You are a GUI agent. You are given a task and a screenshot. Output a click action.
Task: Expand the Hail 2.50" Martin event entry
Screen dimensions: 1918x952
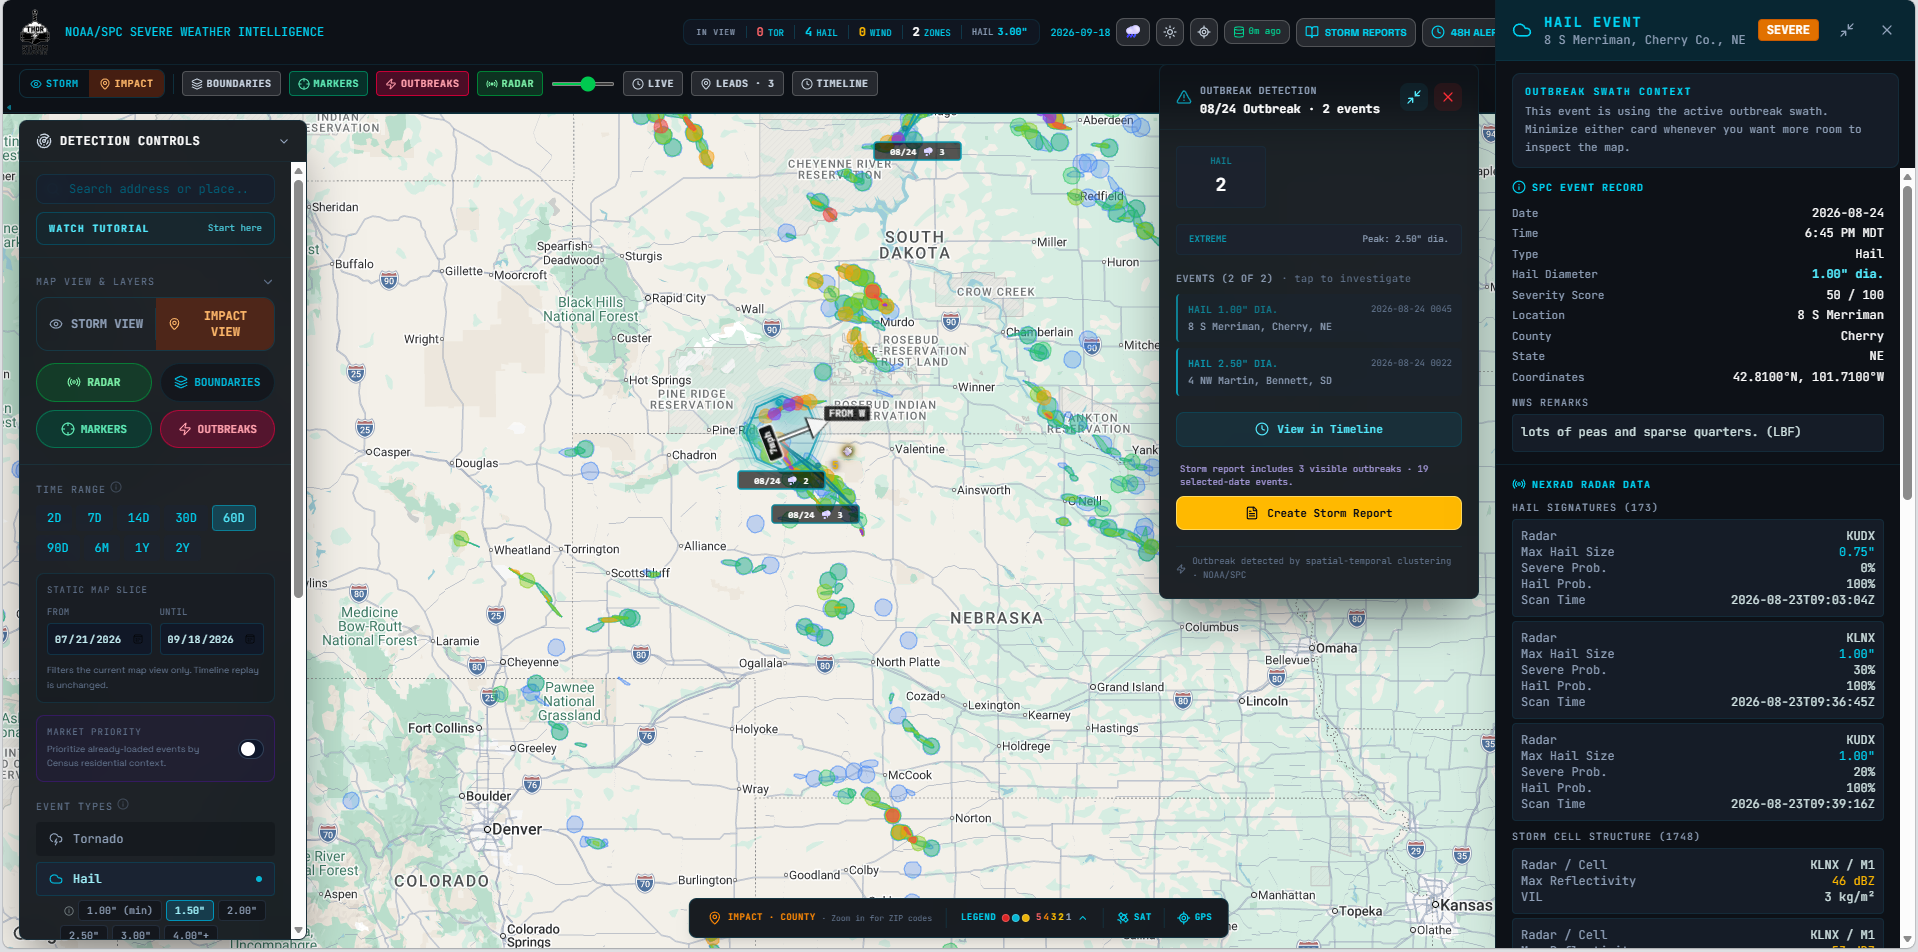point(1318,372)
